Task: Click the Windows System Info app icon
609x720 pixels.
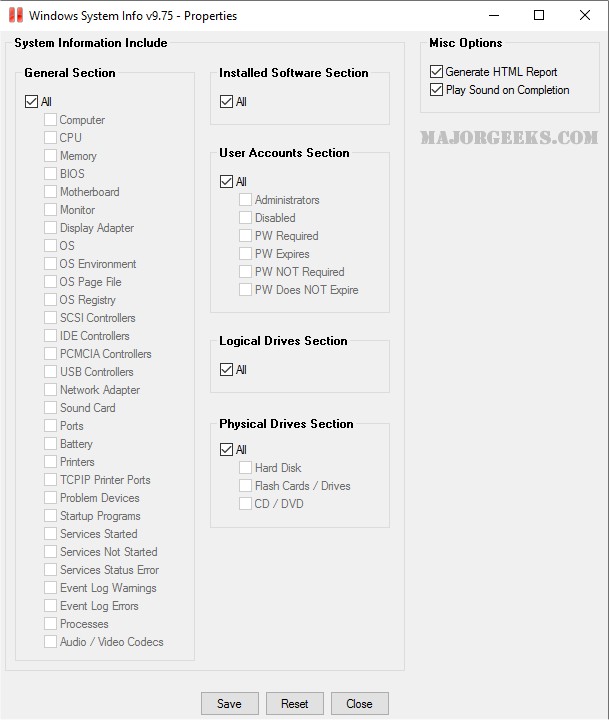Action: pyautogui.click(x=15, y=16)
